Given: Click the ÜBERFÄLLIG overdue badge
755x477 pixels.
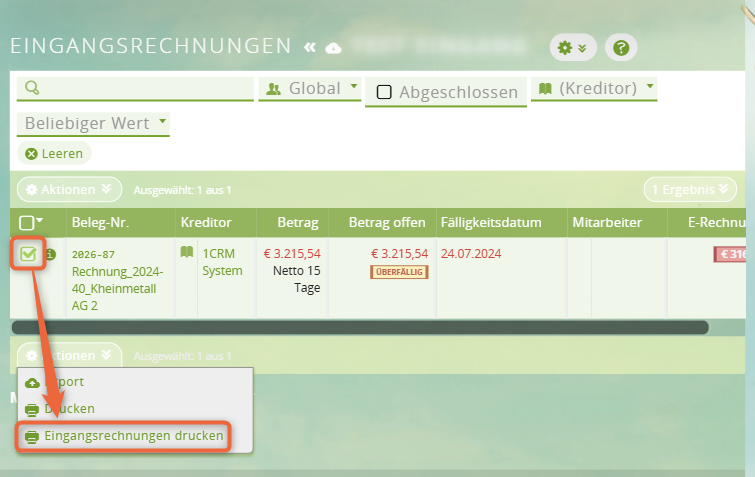Looking at the screenshot, I should [x=399, y=272].
